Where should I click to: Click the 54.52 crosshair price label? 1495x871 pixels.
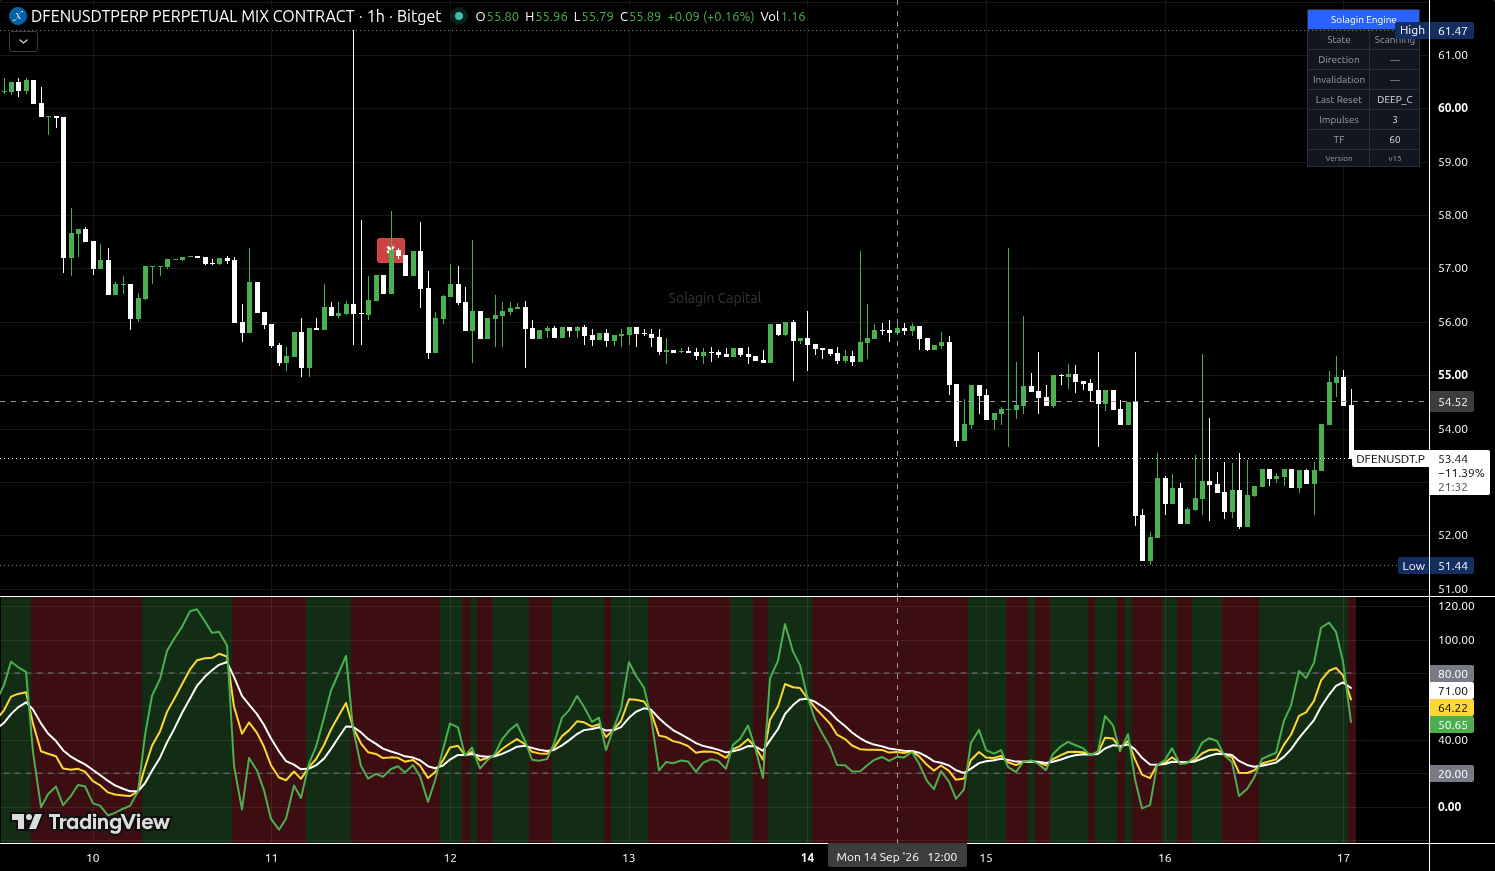(x=1452, y=402)
